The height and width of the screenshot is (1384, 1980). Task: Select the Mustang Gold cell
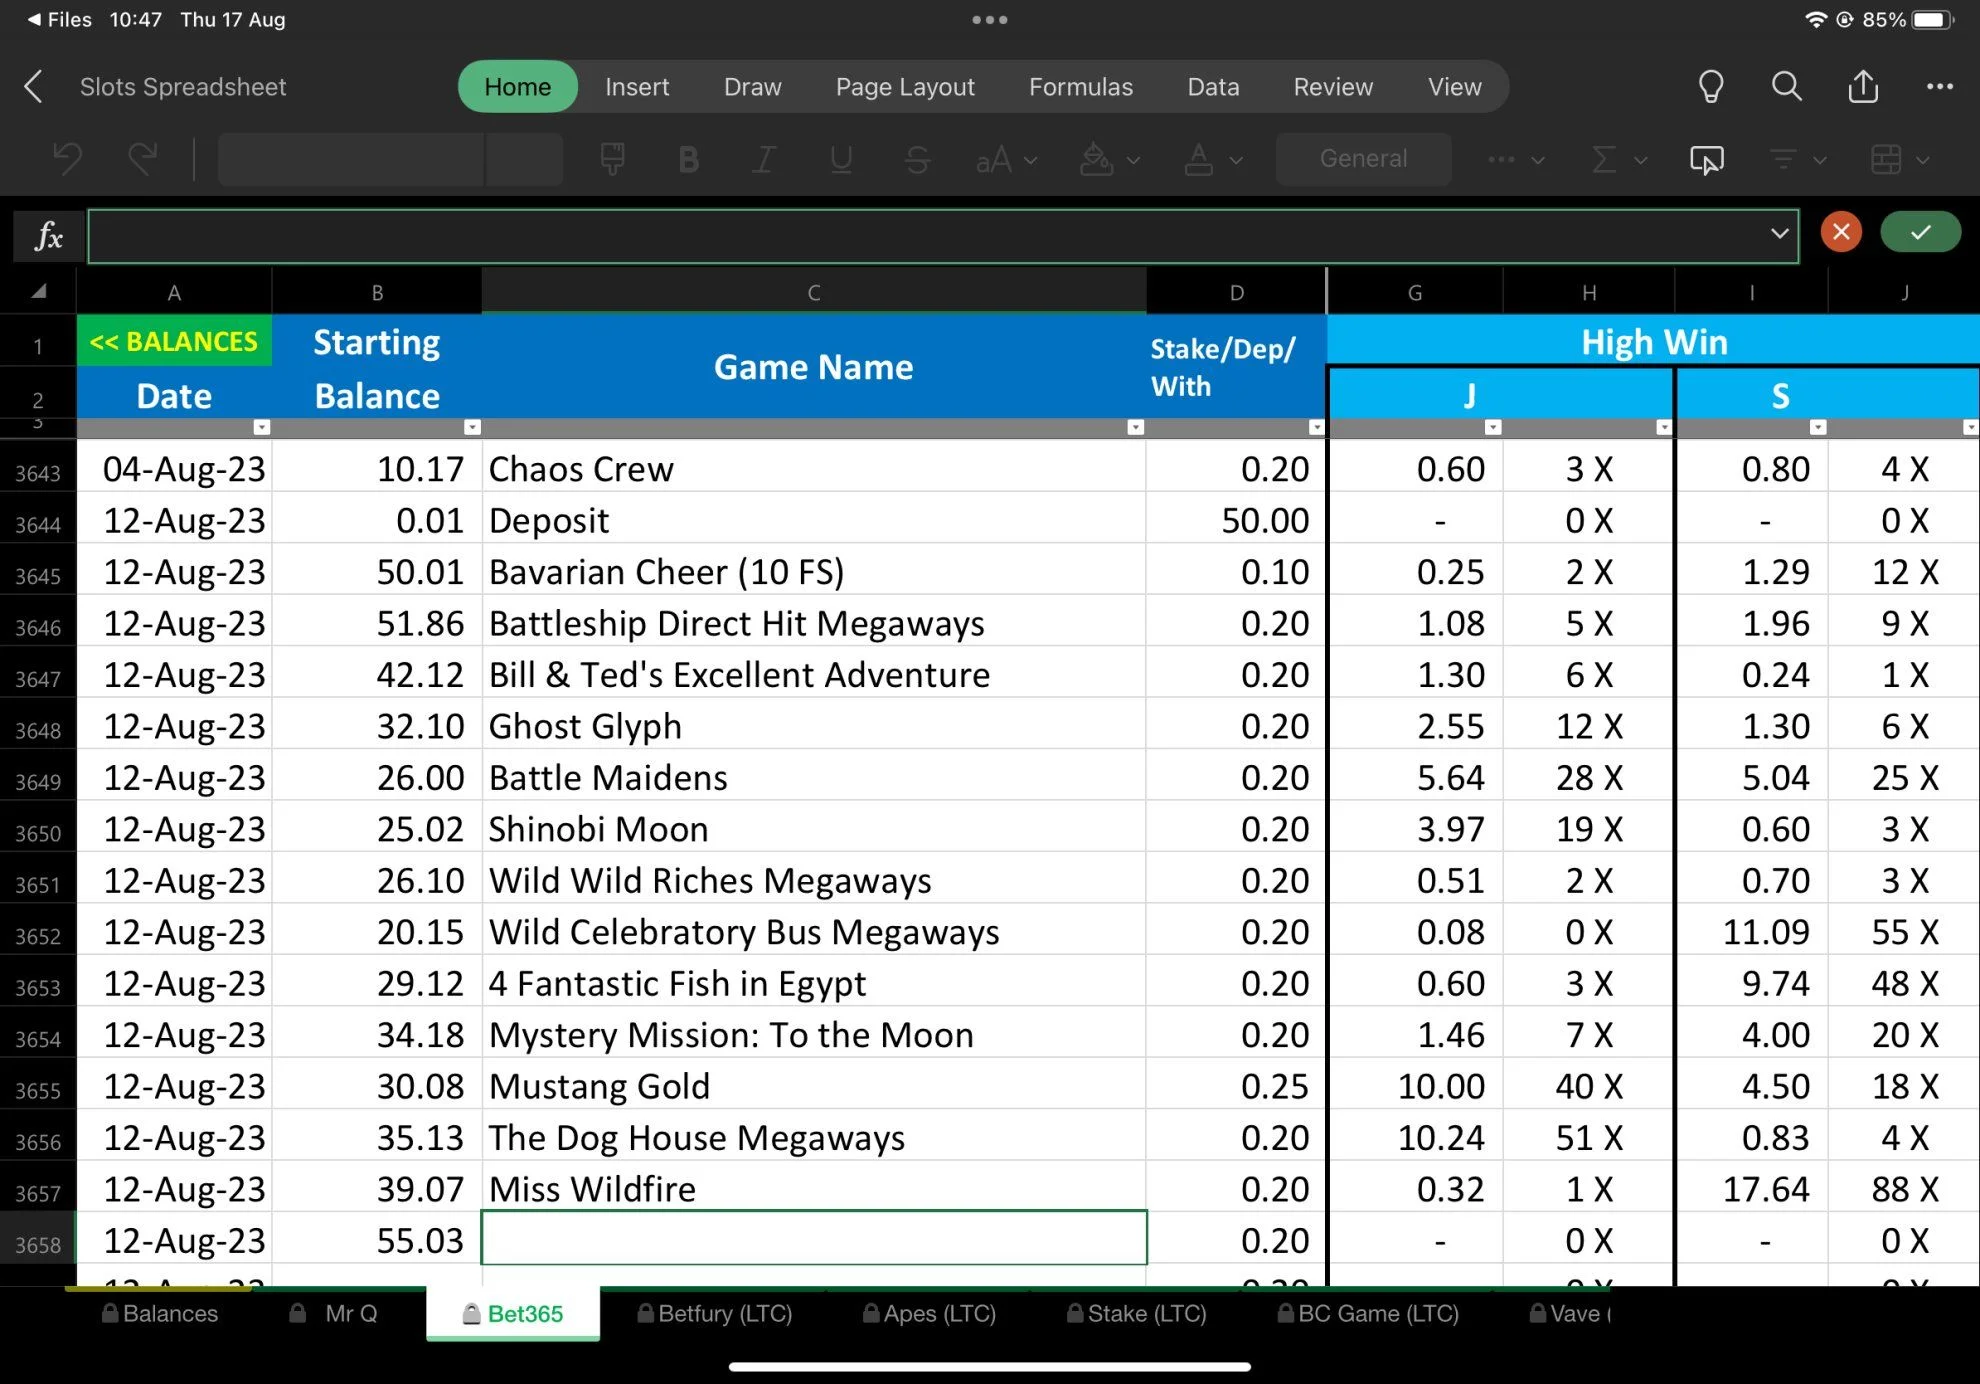click(x=813, y=1086)
